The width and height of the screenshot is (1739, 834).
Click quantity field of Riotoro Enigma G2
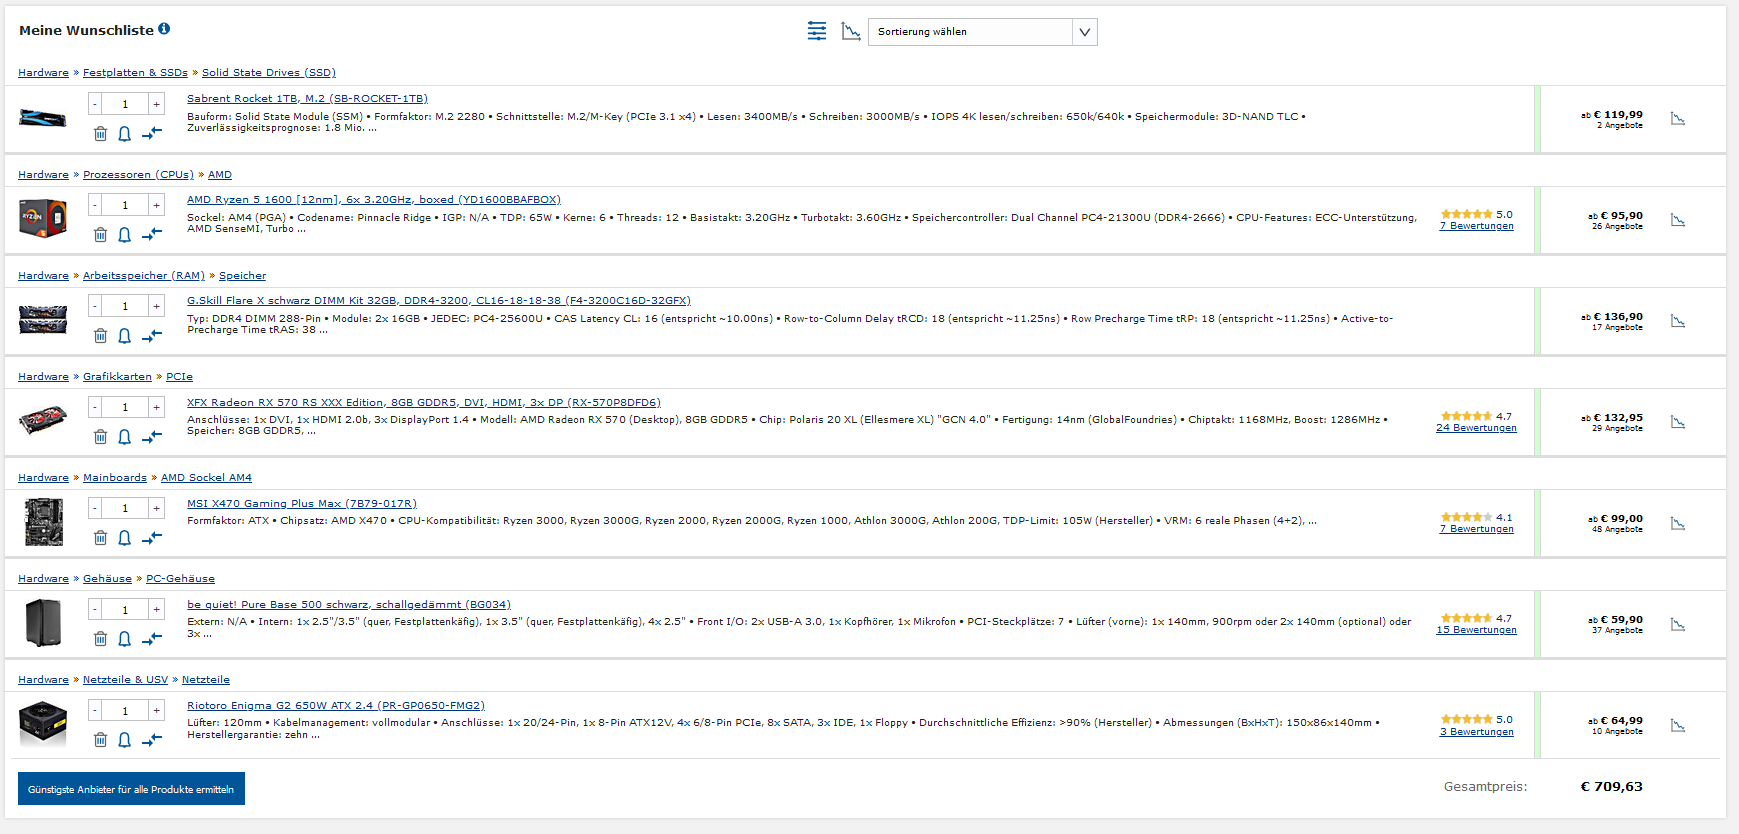tap(125, 710)
